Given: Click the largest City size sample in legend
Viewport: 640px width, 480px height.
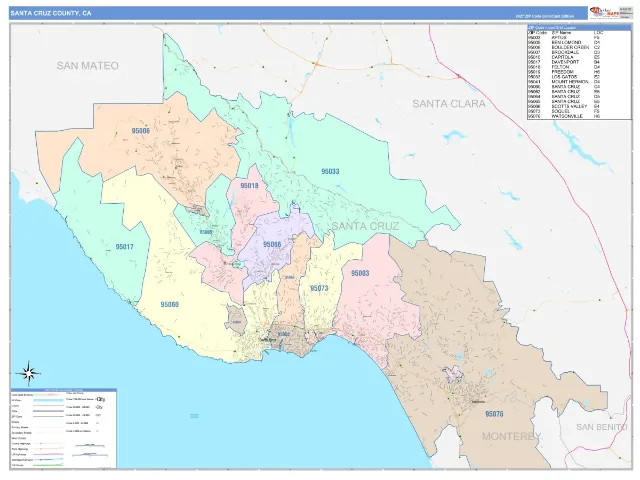Looking at the screenshot, I should point(100,399).
